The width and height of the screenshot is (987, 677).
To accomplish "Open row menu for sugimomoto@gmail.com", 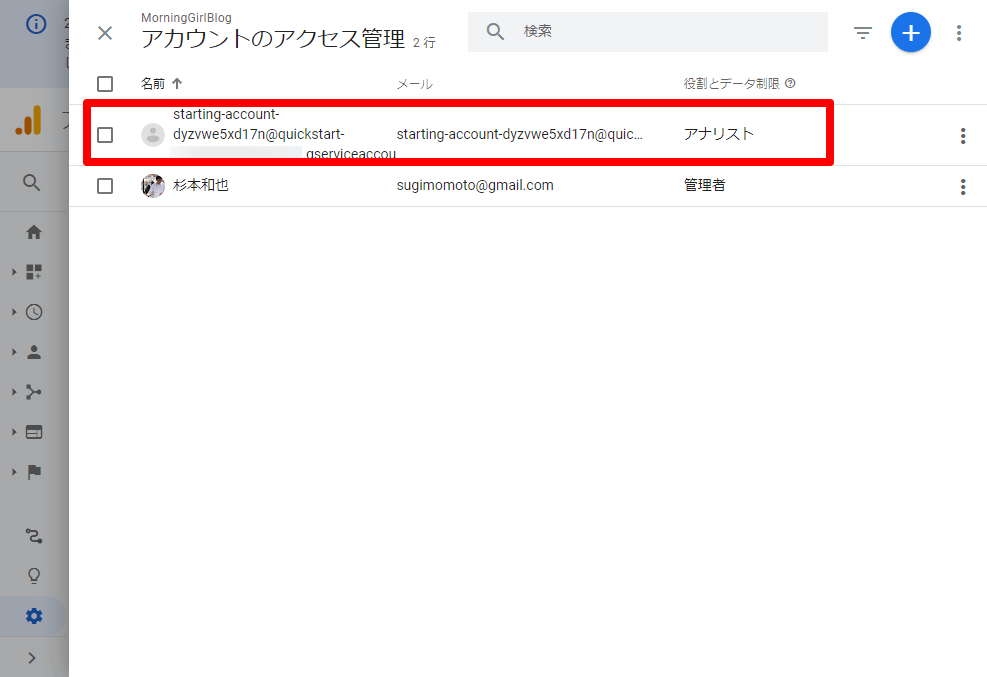I will tap(962, 186).
